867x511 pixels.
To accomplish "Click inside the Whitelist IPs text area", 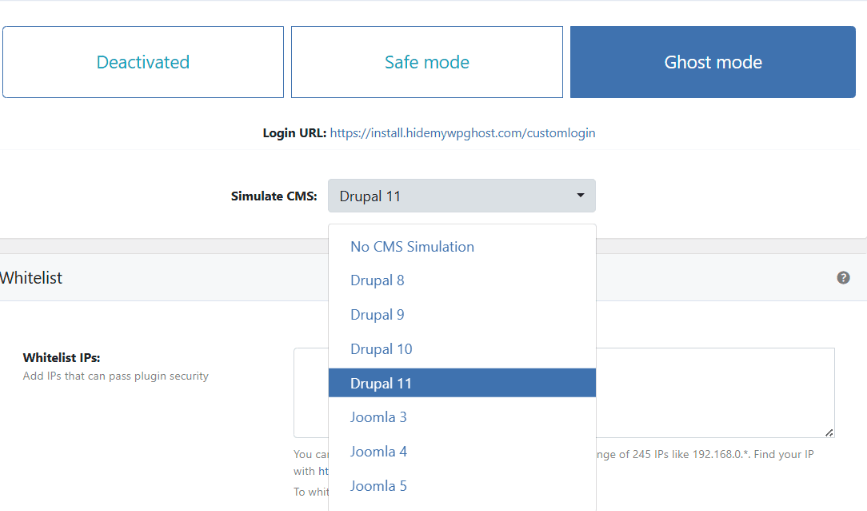I will click(x=714, y=392).
